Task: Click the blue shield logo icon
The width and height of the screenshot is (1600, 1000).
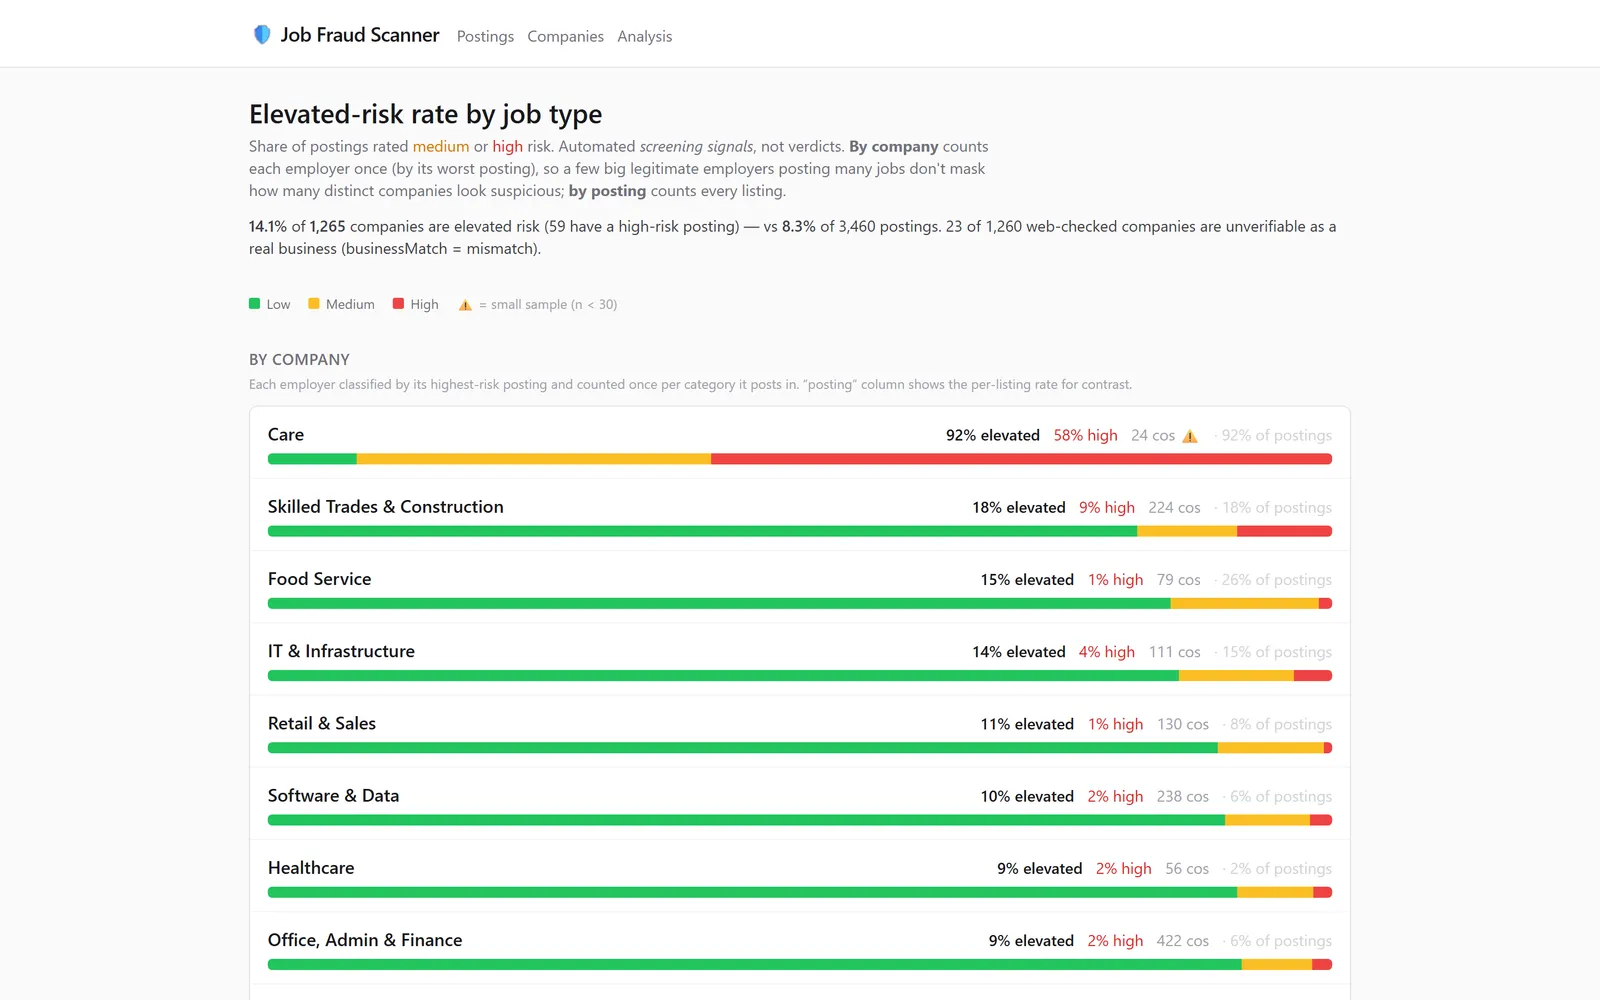Action: 262,35
